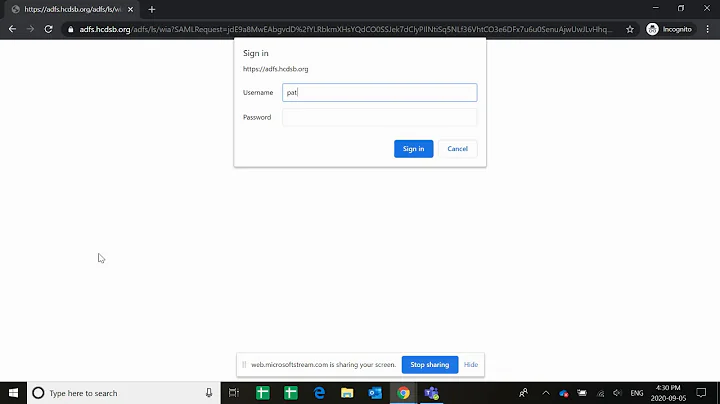The width and height of the screenshot is (720, 404).
Task: Minimize the Chrome window
Action: point(656,8)
